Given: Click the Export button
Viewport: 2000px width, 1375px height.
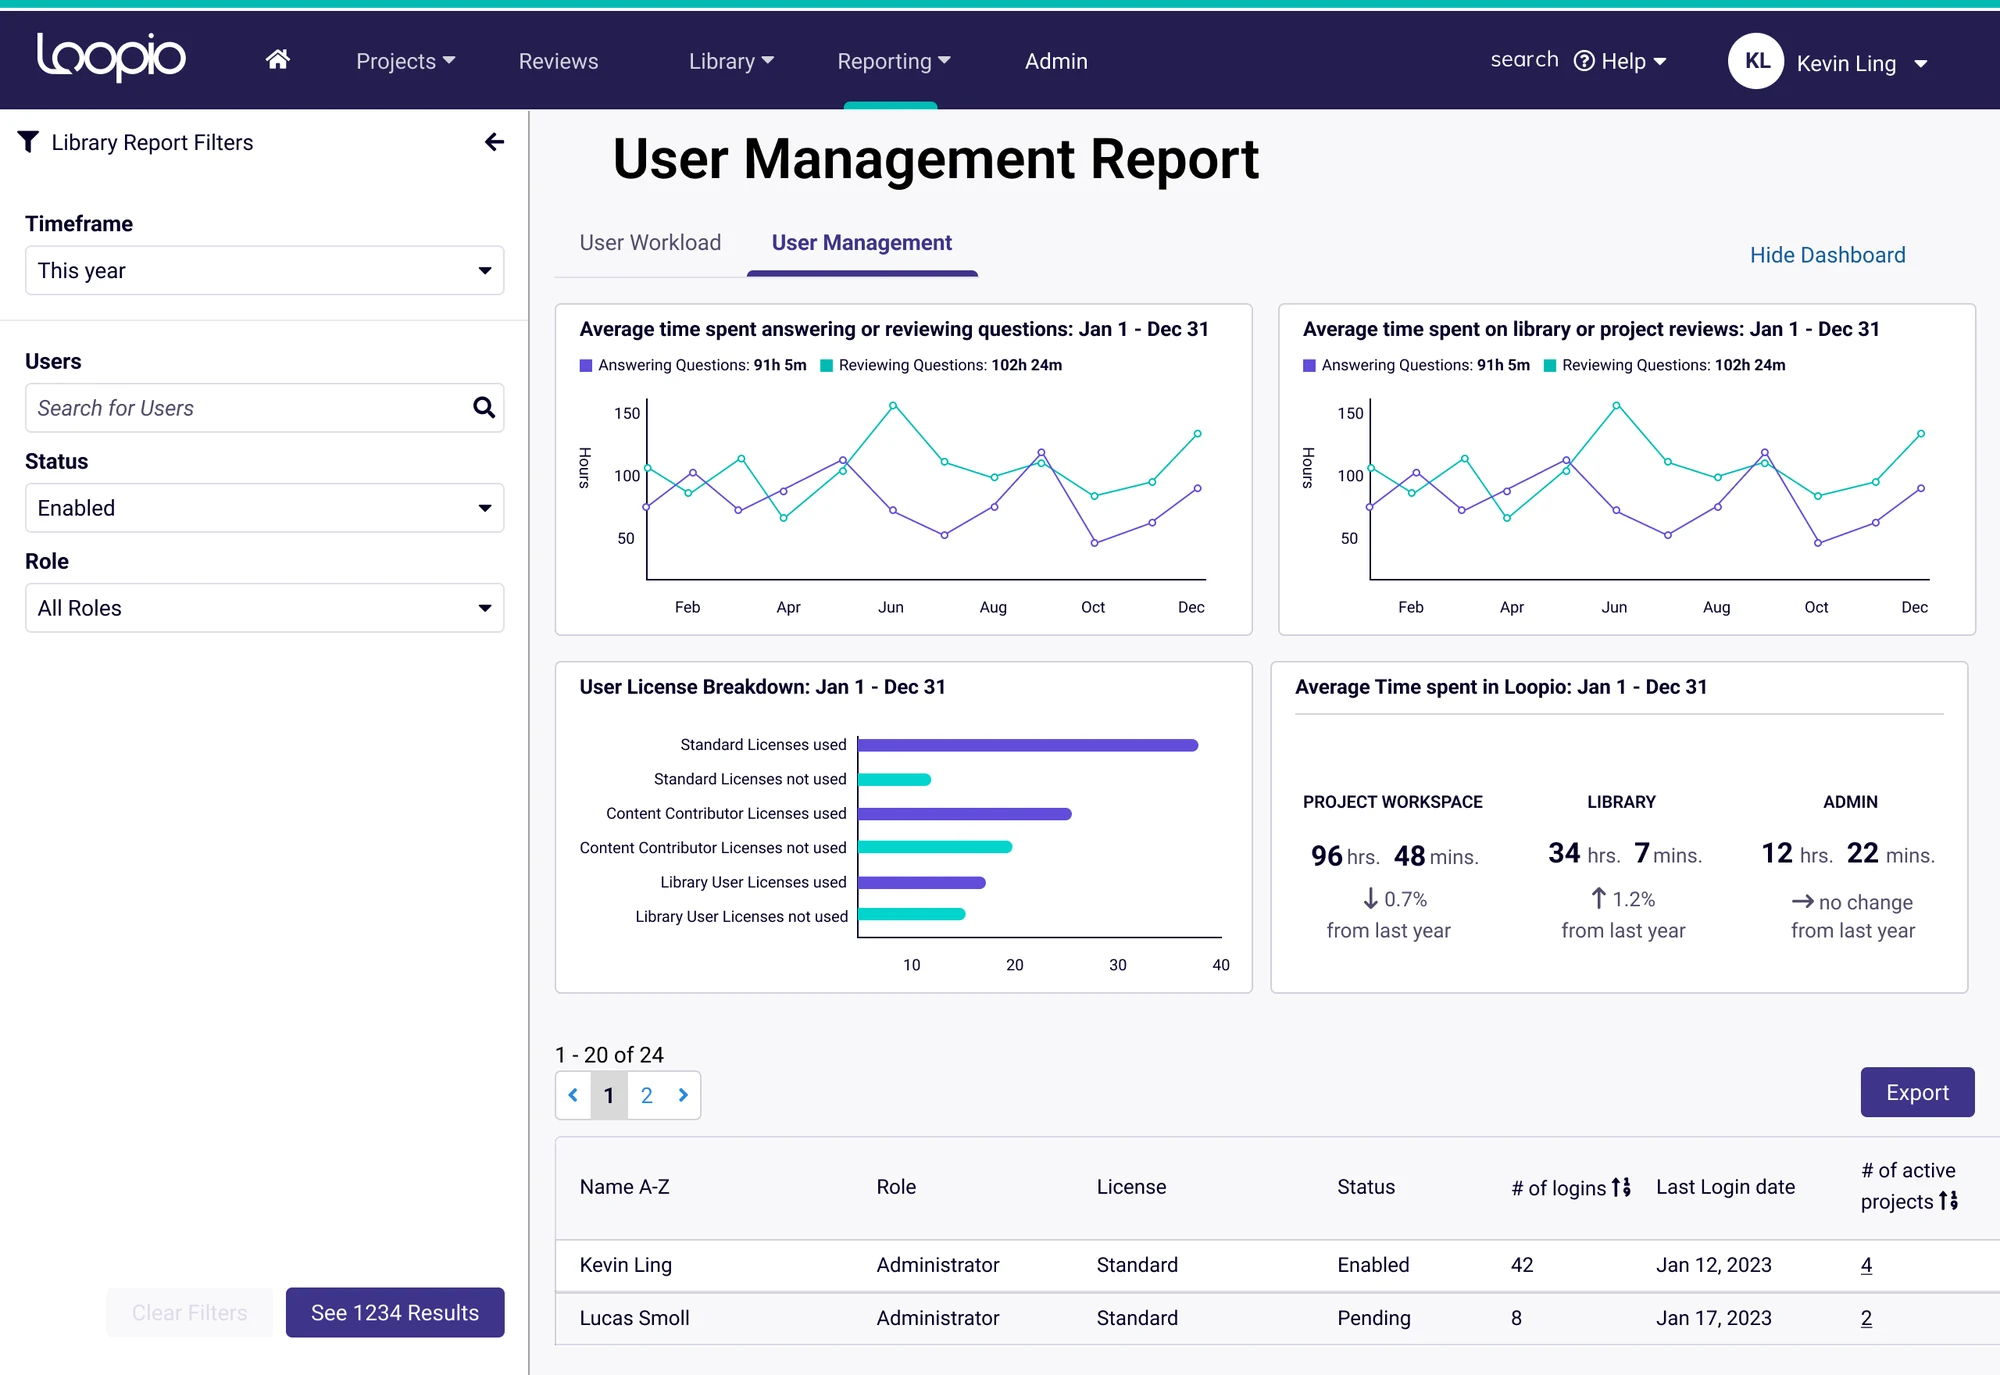Looking at the screenshot, I should (x=1917, y=1092).
